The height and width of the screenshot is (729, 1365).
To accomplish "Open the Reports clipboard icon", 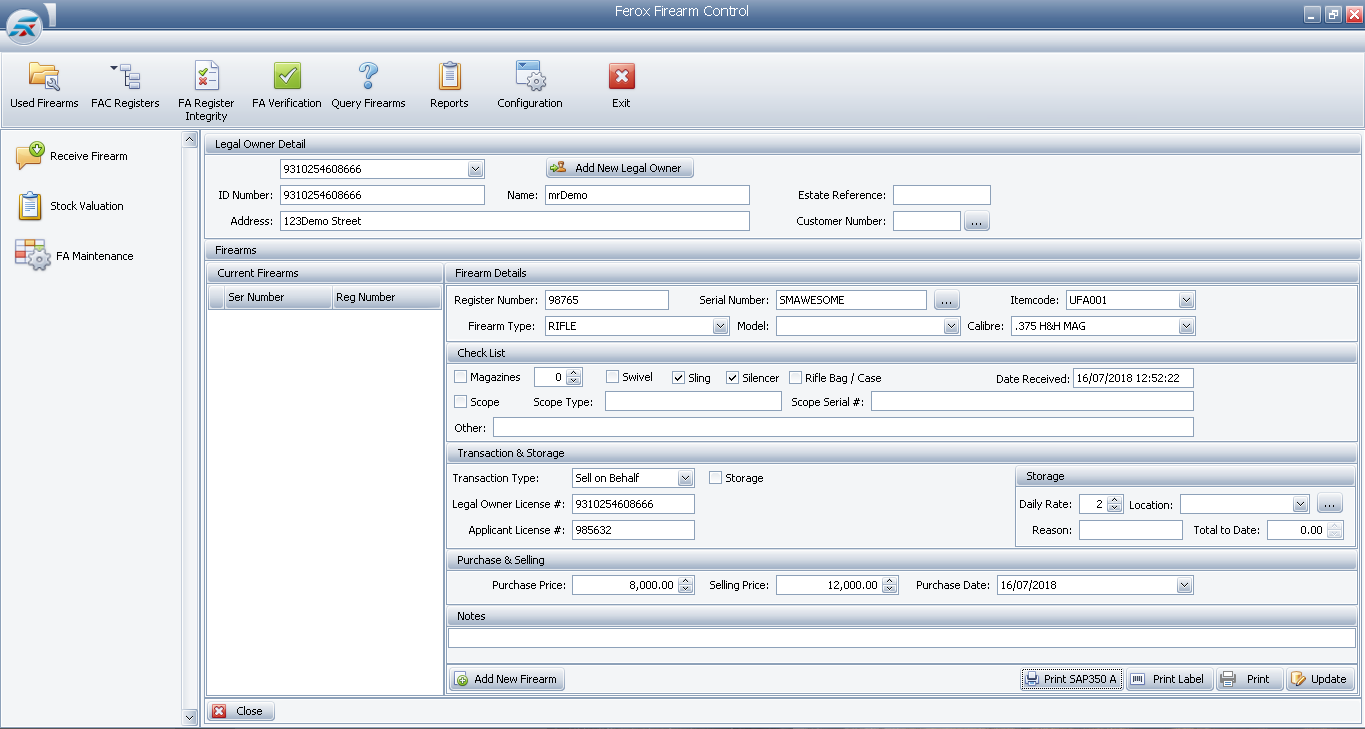I will (x=449, y=86).
